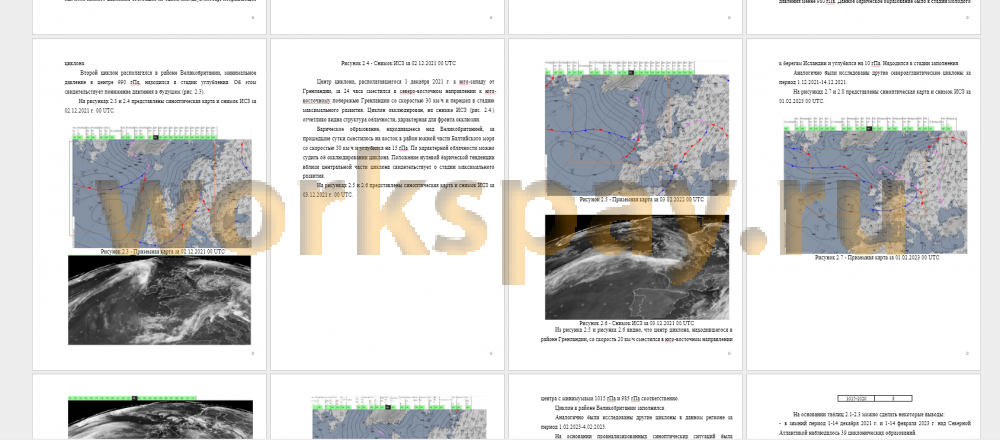The height and width of the screenshot is (440, 1000).
Task: Click the single word 'циклона' at the top of the first page
Action: click(75, 63)
